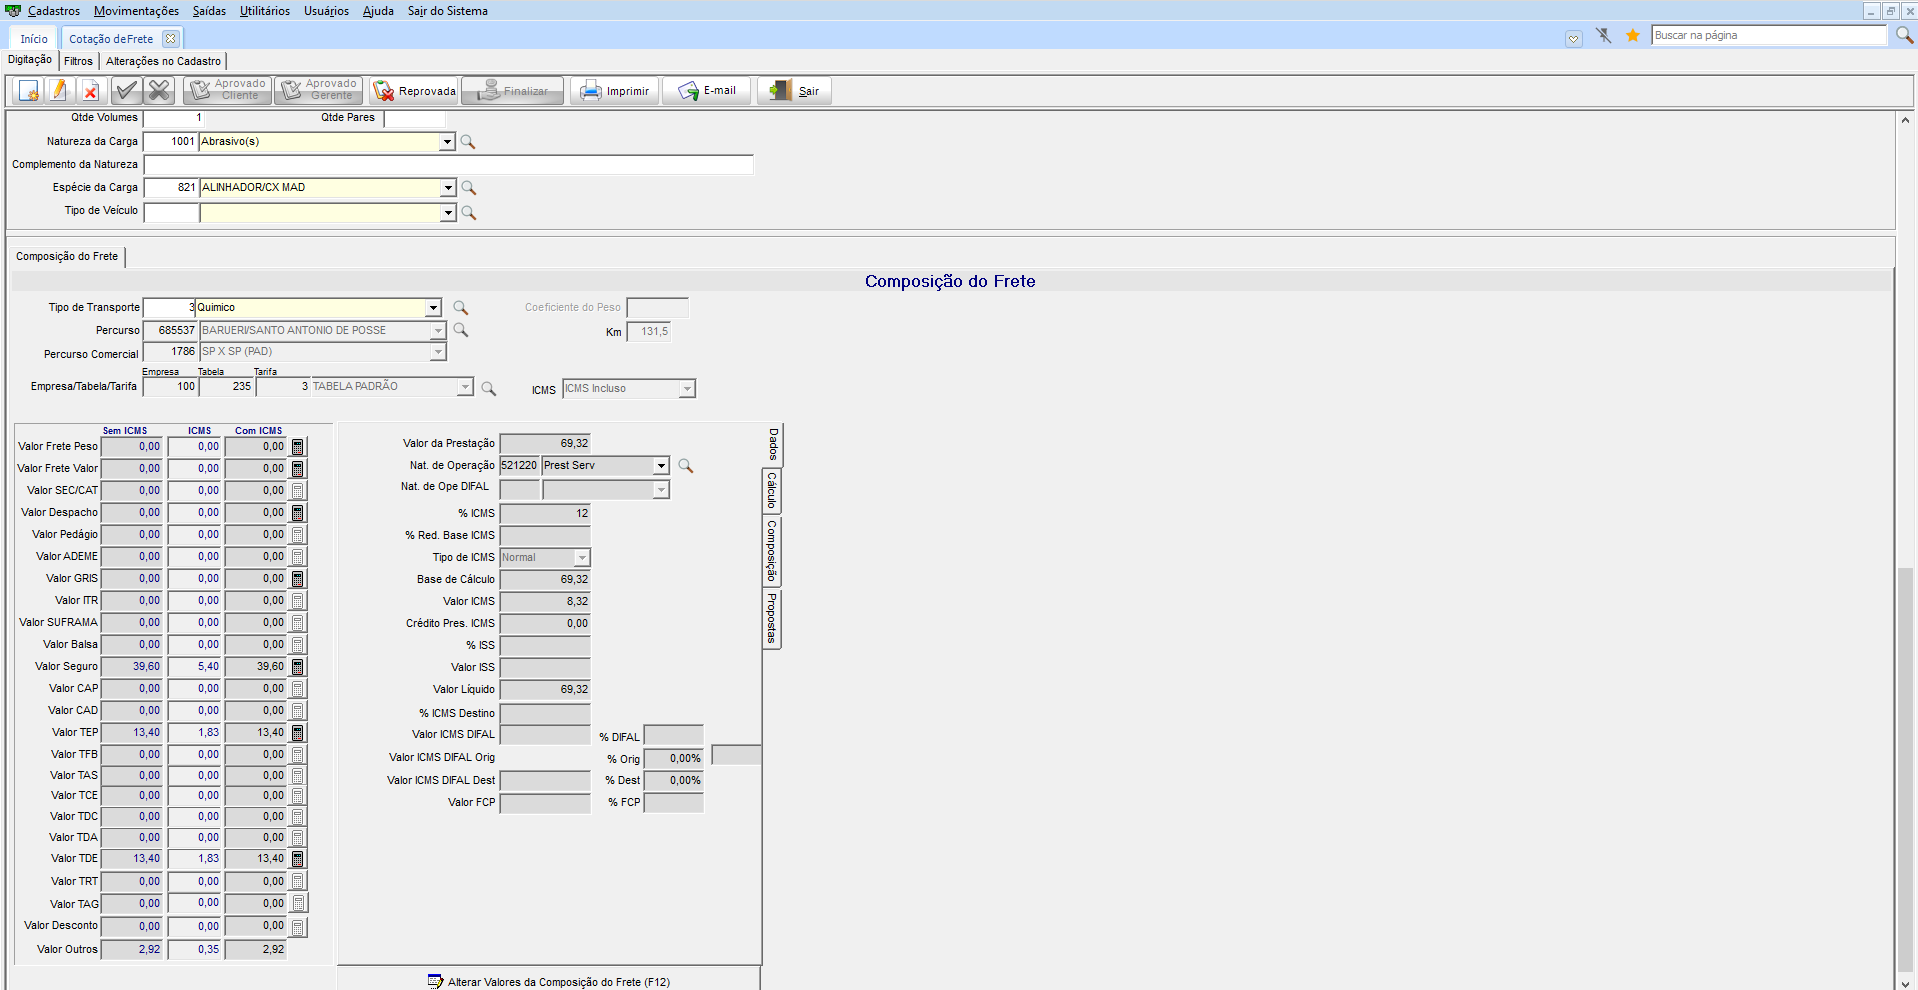Click the Composição do Frete tab label
This screenshot has height=990, width=1918.
click(67, 257)
